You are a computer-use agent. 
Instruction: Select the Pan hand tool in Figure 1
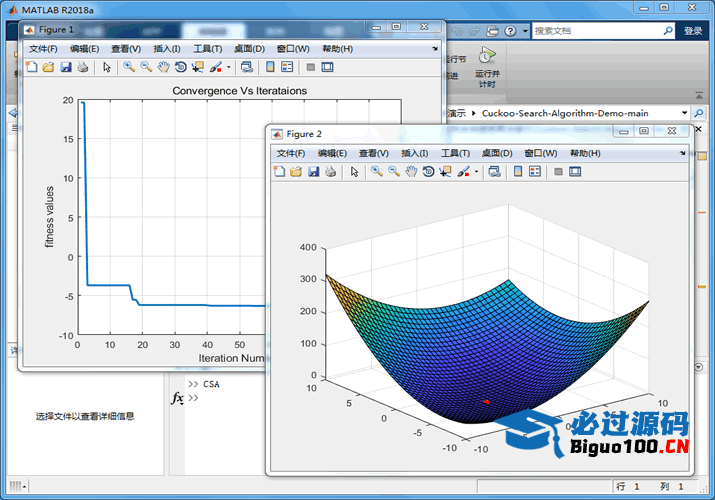point(163,67)
